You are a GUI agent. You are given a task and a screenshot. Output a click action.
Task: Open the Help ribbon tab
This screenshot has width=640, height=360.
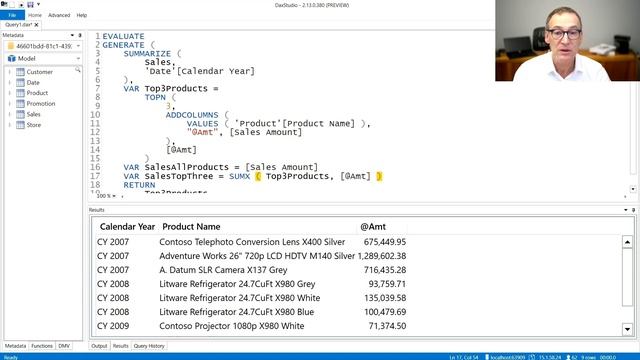82,15
